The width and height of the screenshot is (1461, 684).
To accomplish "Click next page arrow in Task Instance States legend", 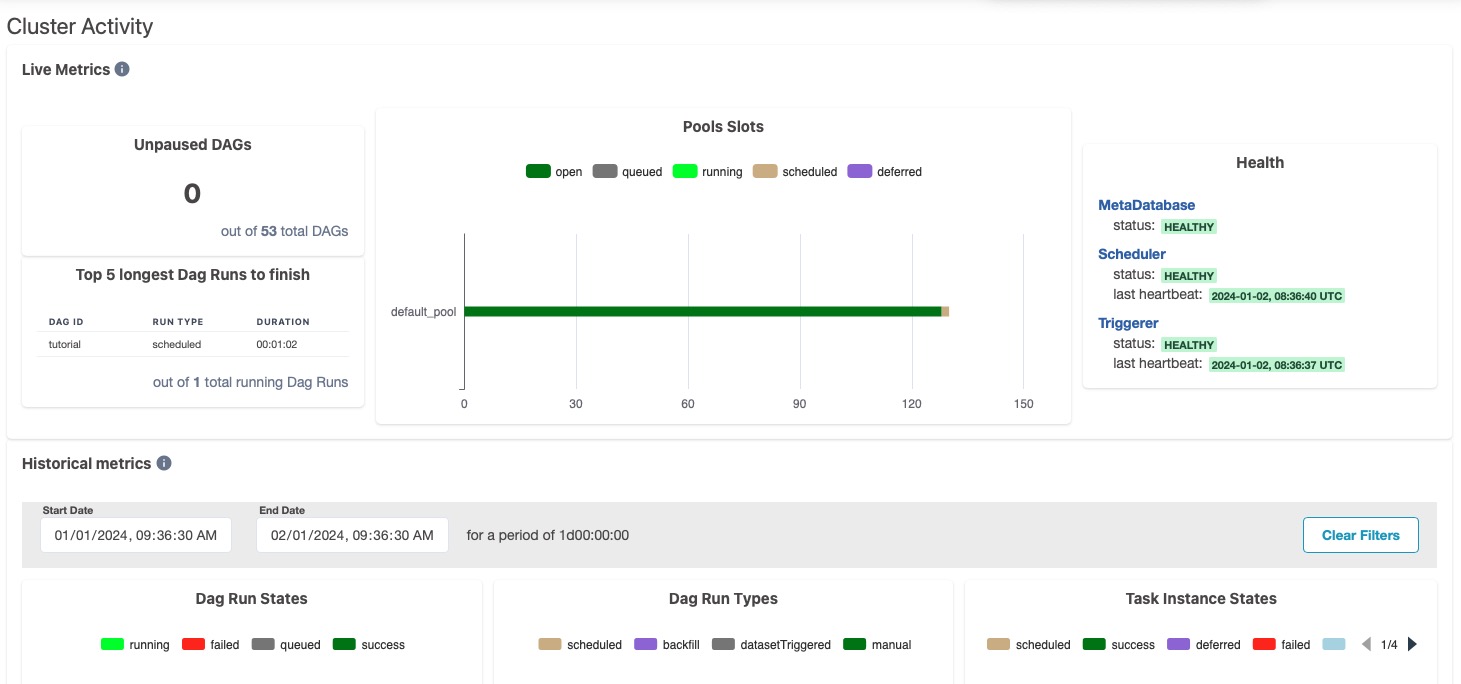I will pyautogui.click(x=1412, y=644).
